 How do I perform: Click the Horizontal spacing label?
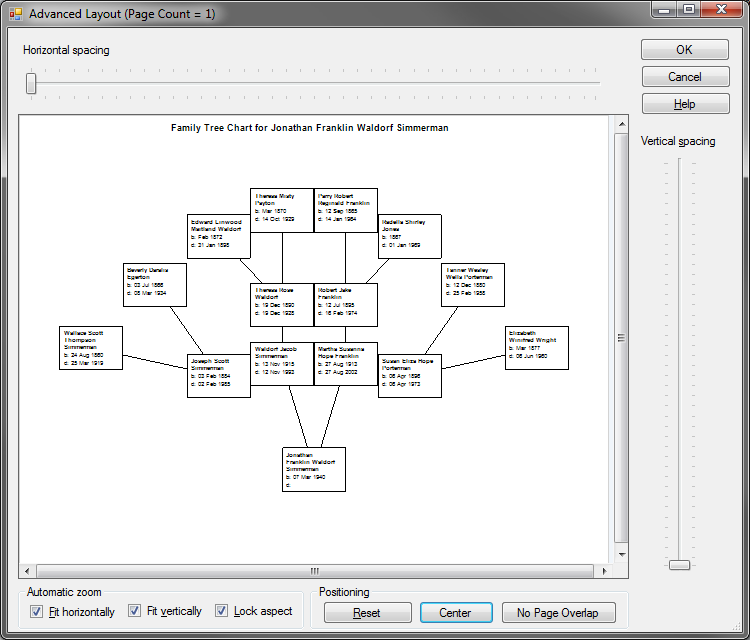(x=66, y=50)
